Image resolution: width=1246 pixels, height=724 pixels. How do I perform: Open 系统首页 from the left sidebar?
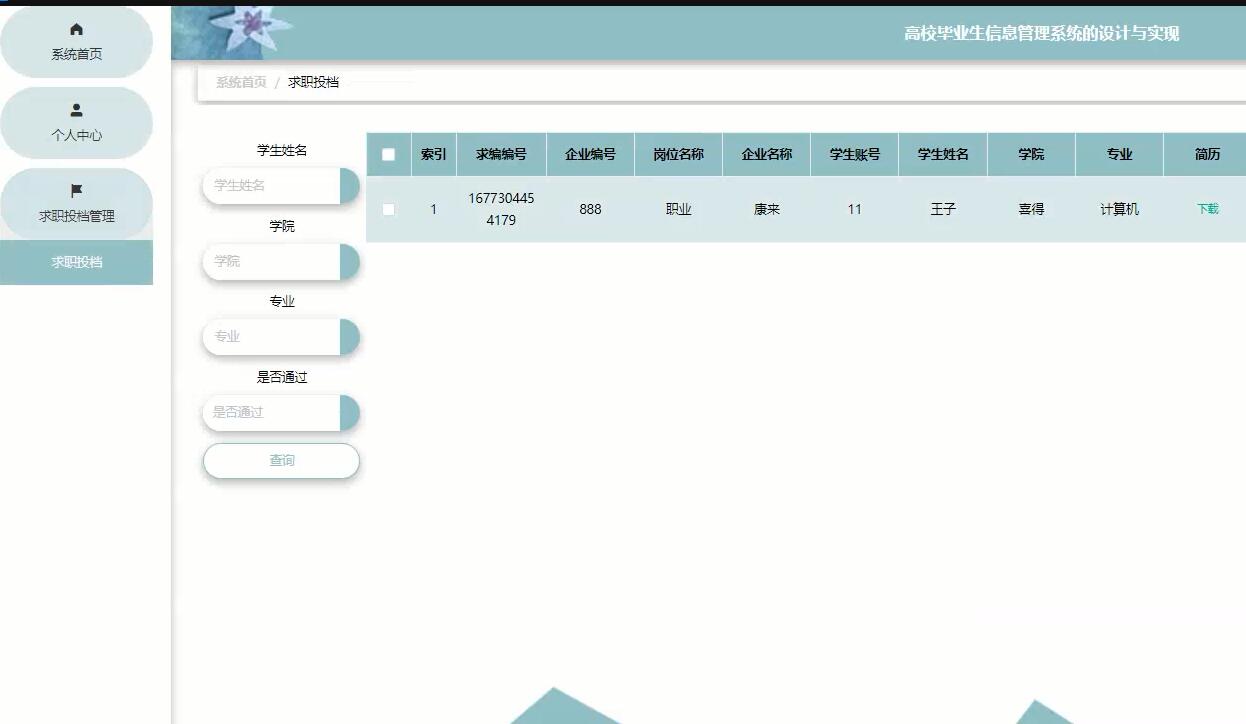click(77, 42)
